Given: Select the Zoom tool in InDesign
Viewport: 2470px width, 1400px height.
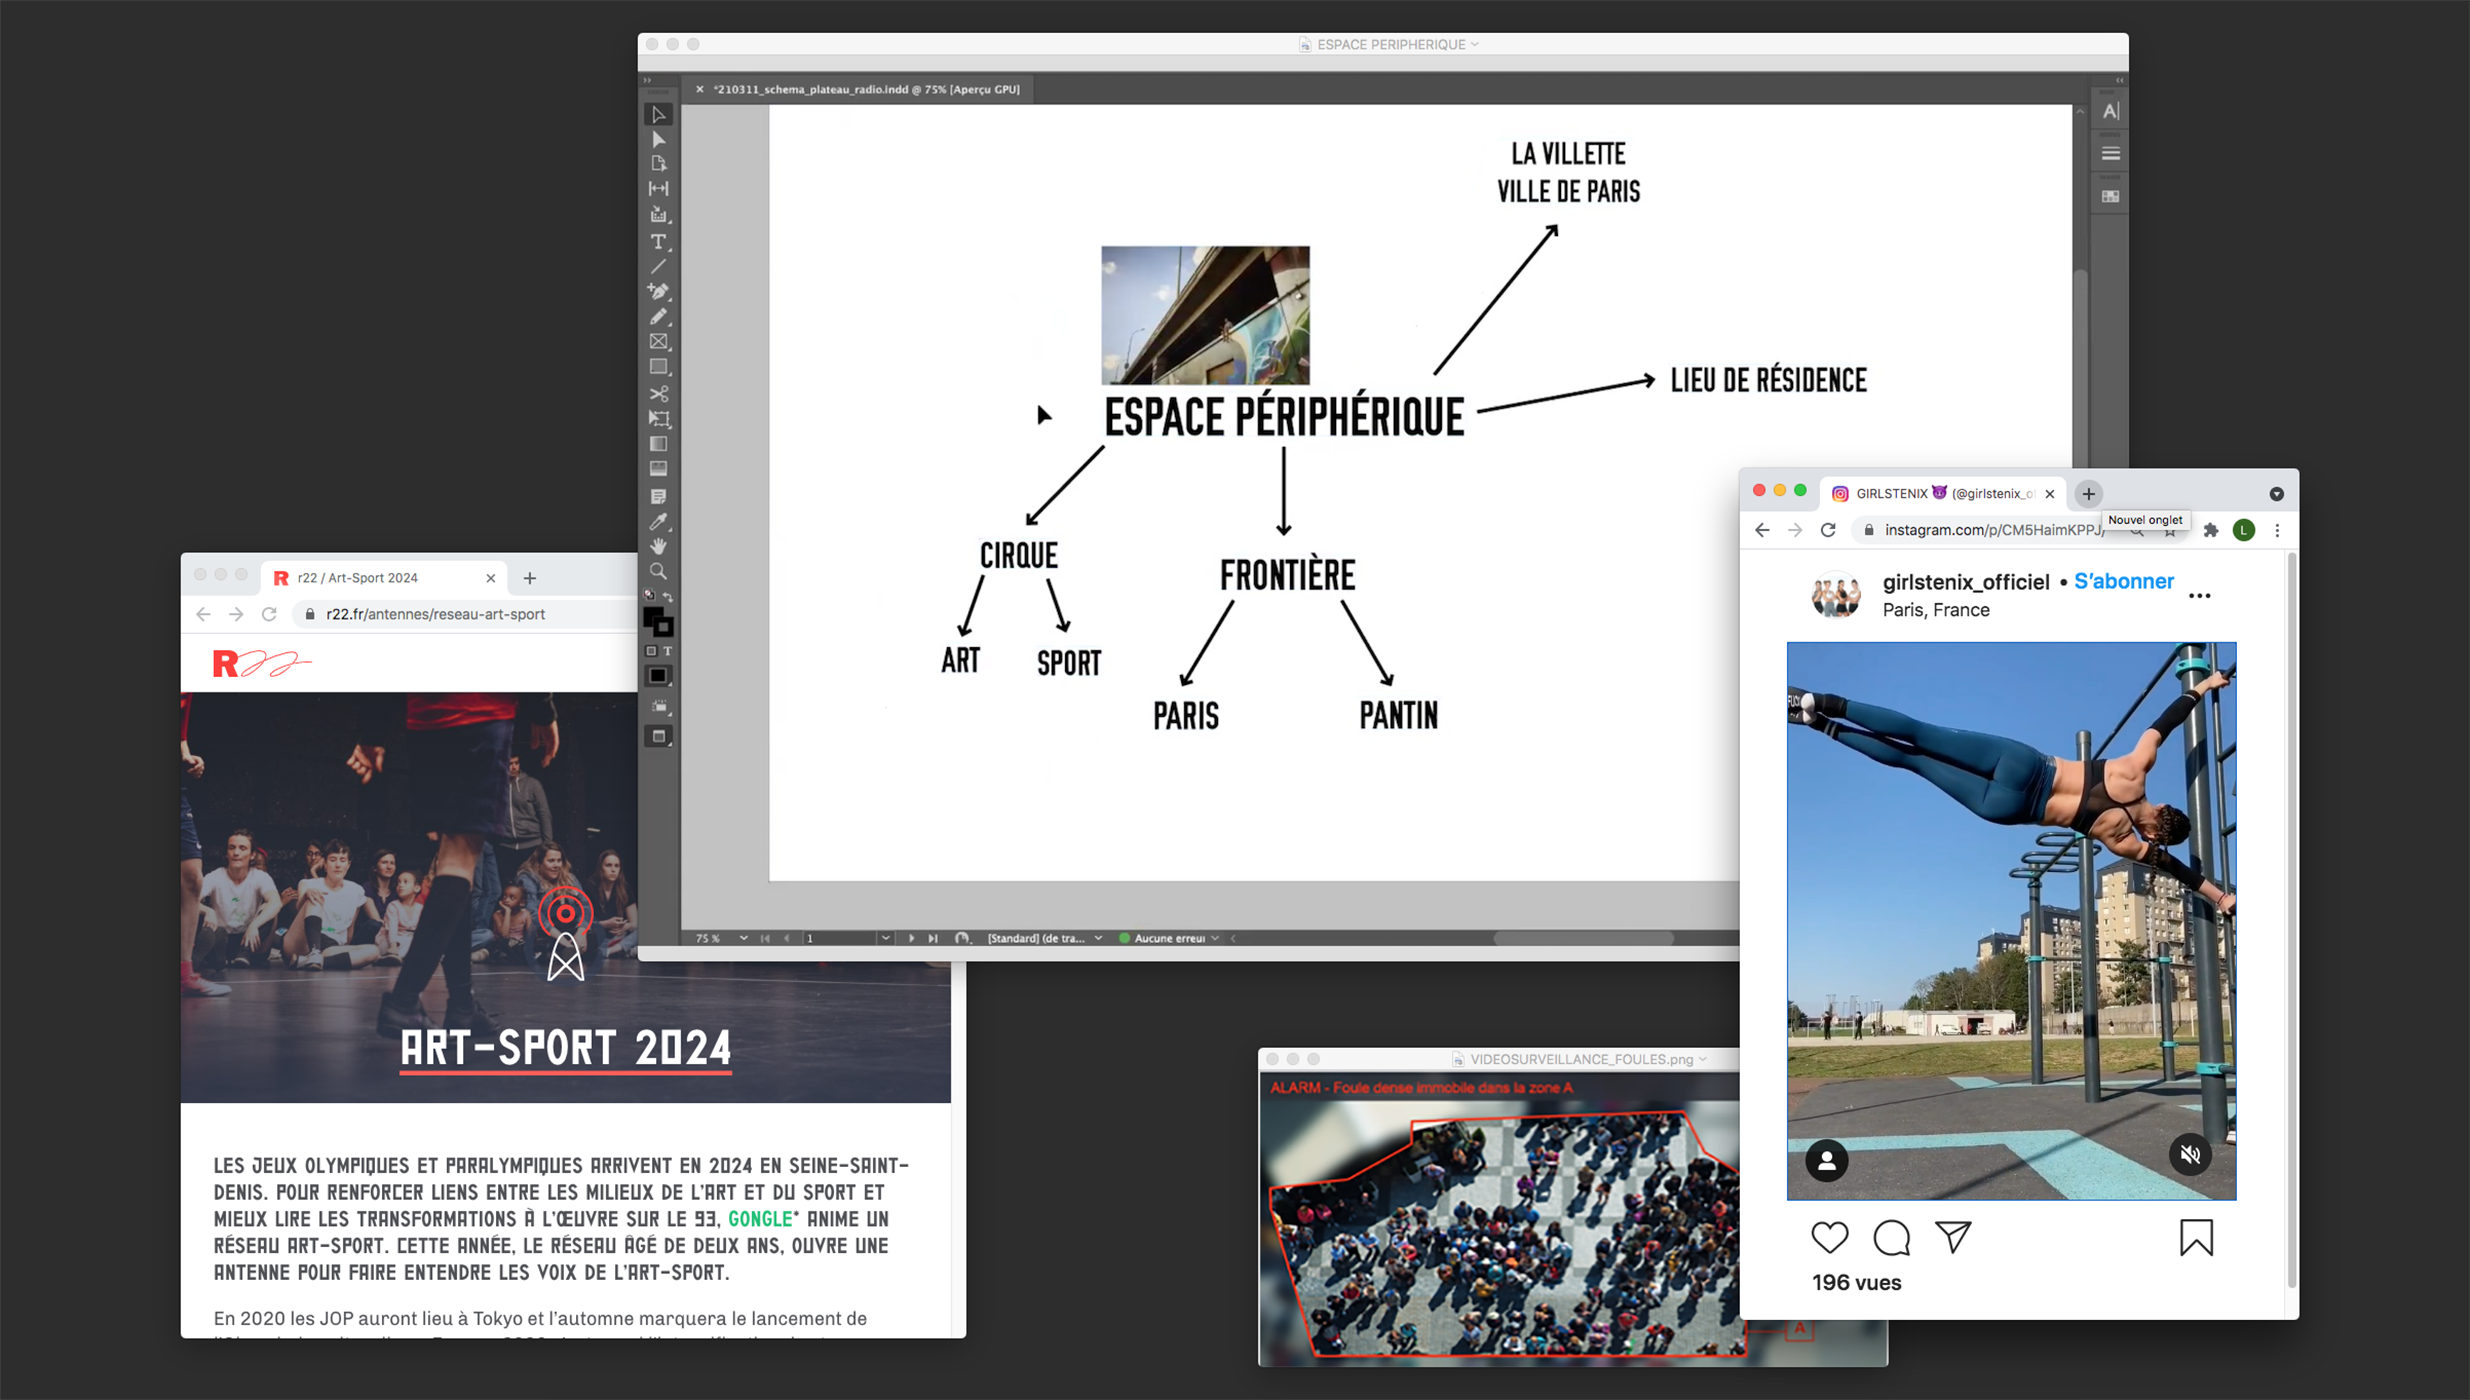Looking at the screenshot, I should coord(658,571).
